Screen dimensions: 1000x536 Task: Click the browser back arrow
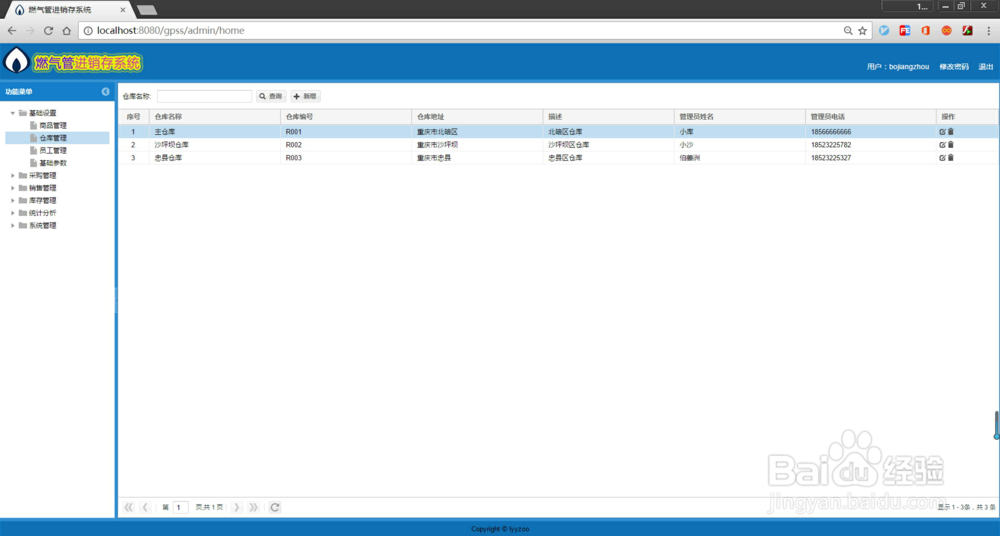tap(12, 31)
